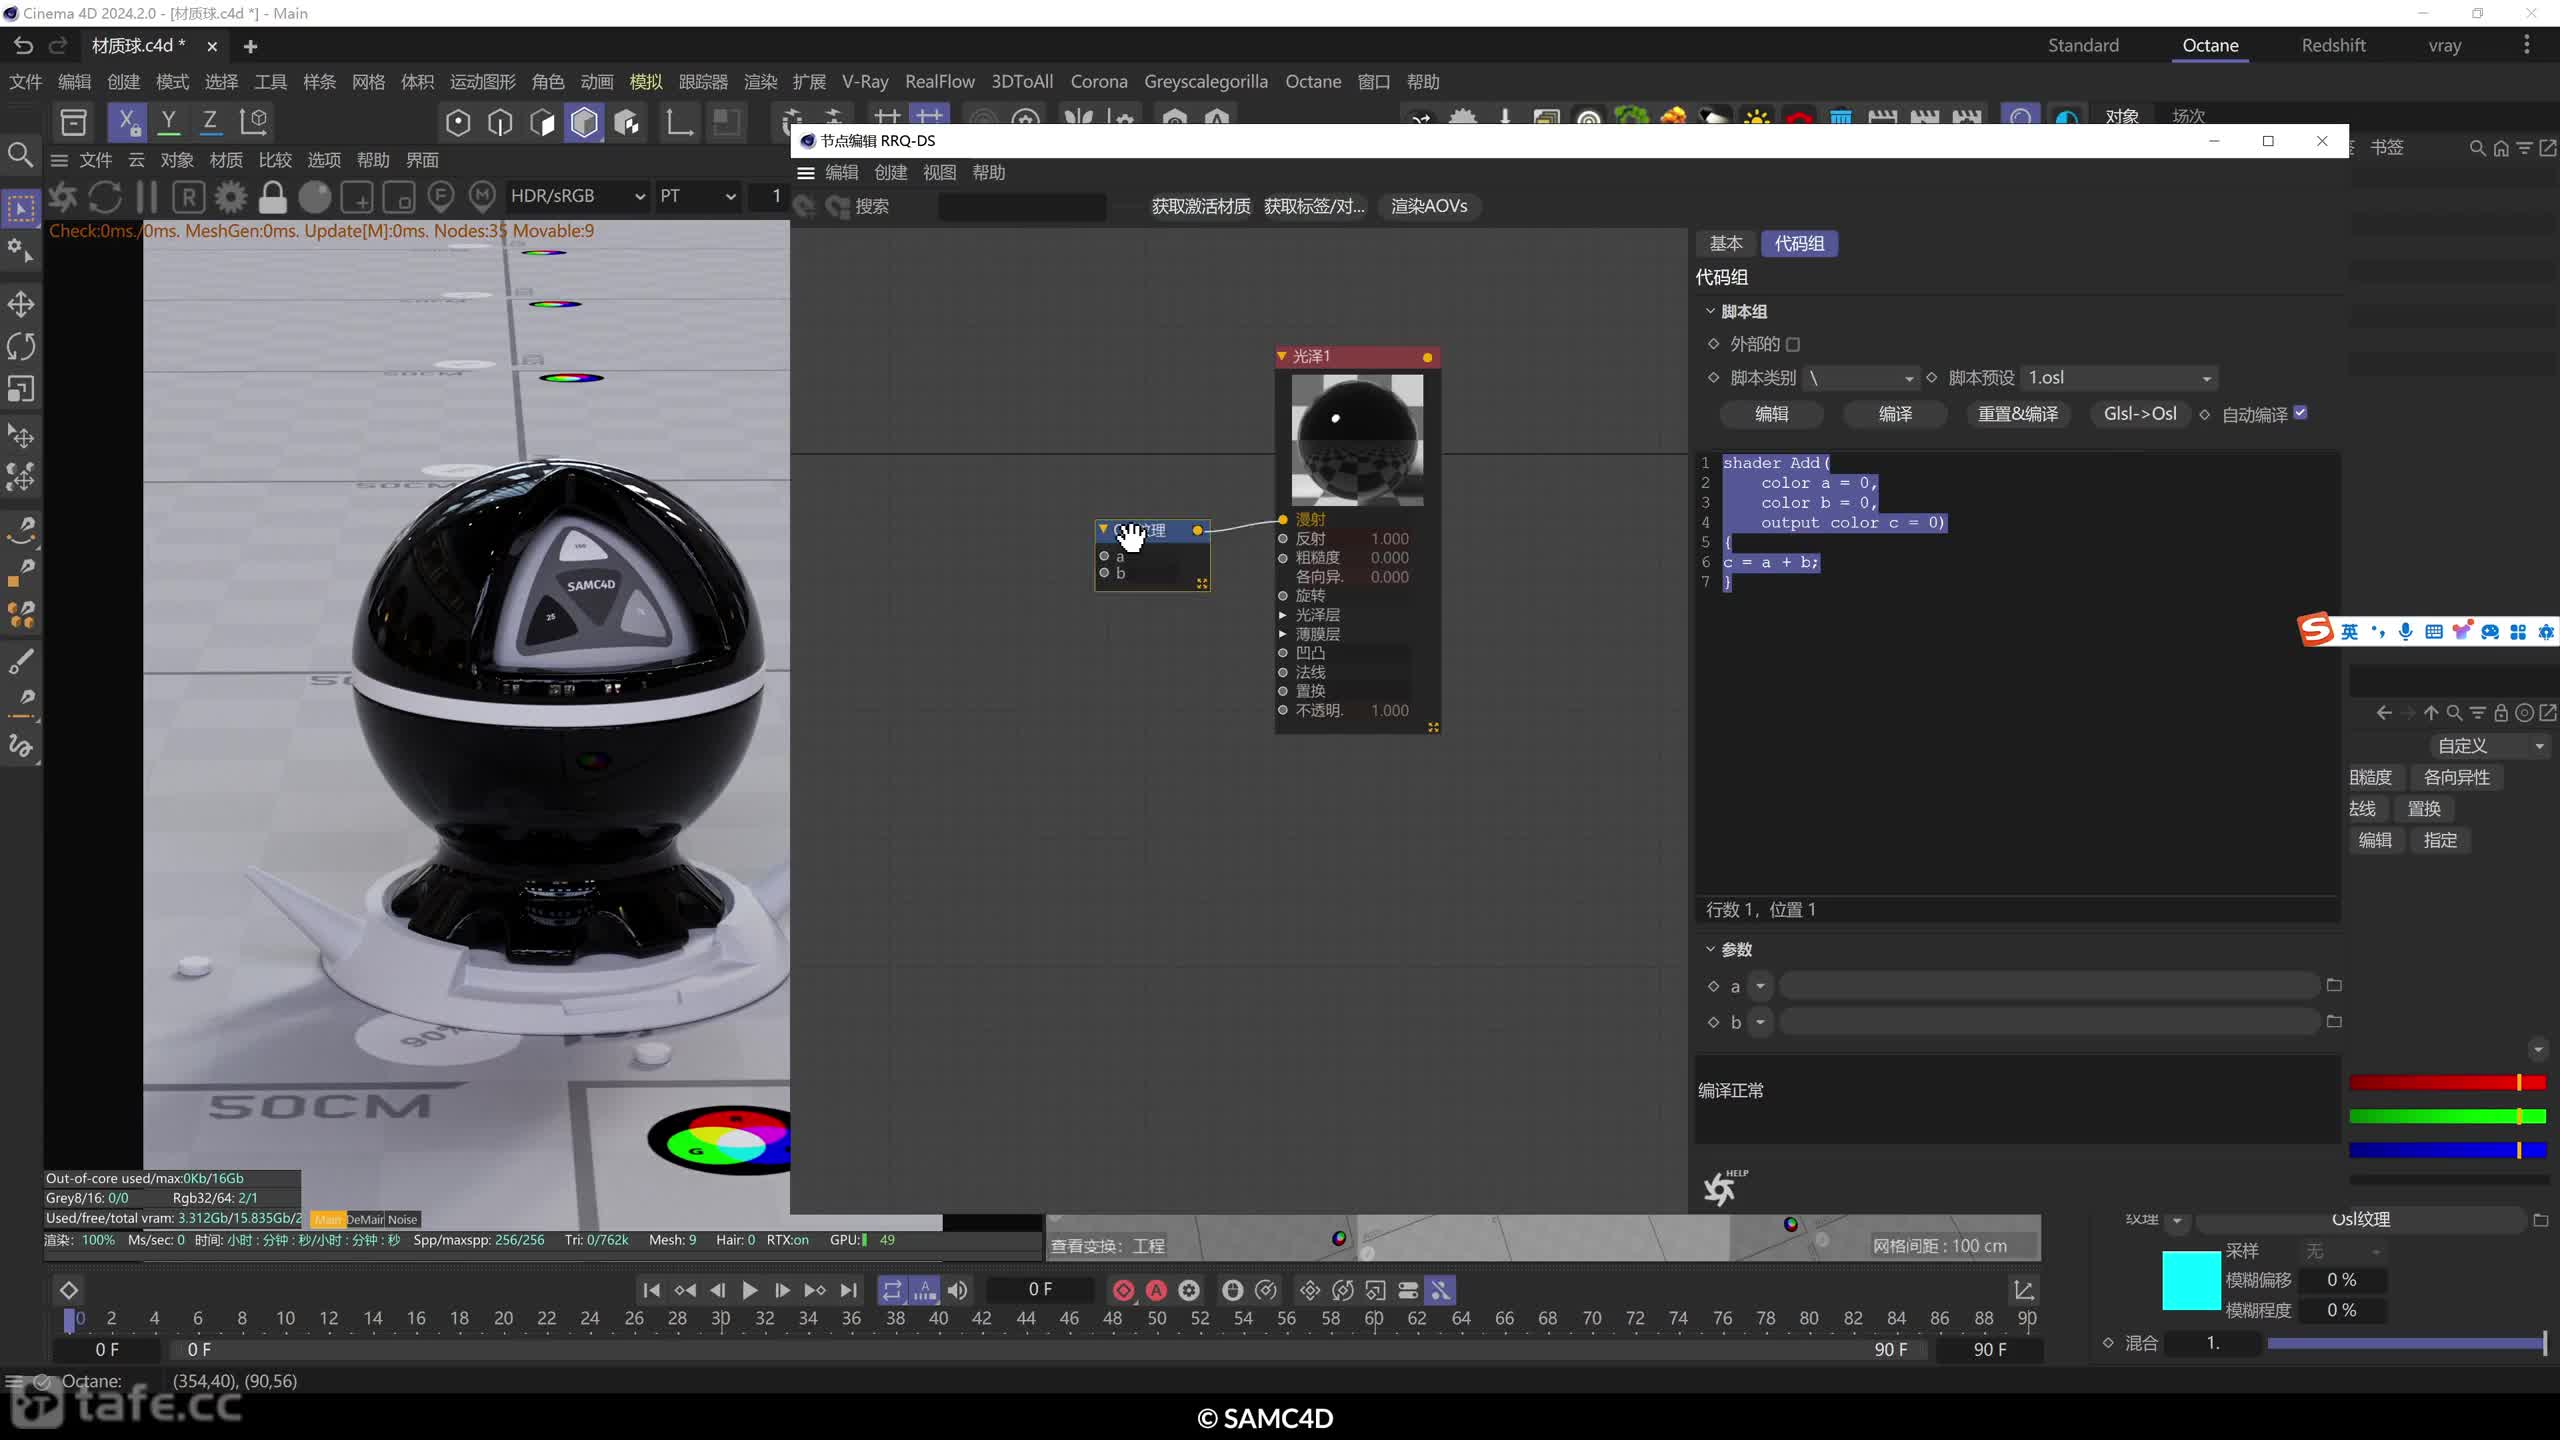Switch to the Redshift layout
2560x1440 pixels.
(2333, 45)
